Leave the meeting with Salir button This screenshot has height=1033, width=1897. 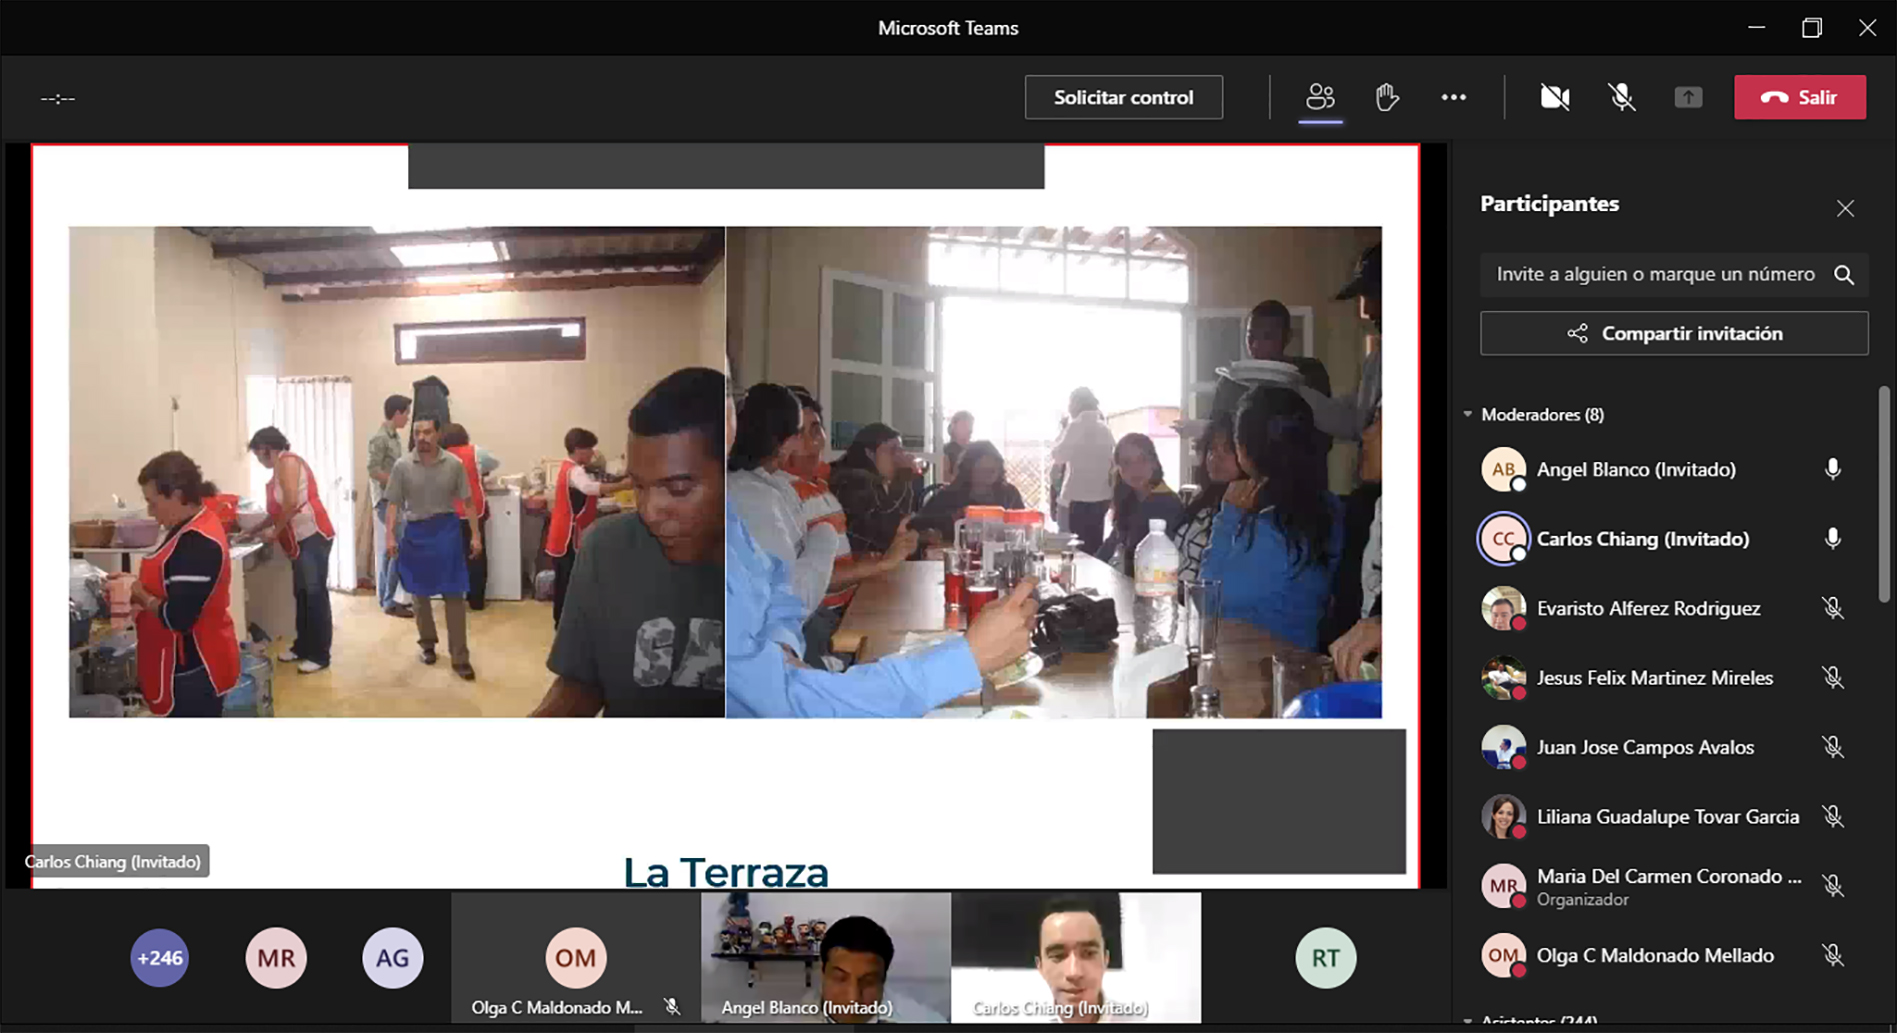point(1799,97)
